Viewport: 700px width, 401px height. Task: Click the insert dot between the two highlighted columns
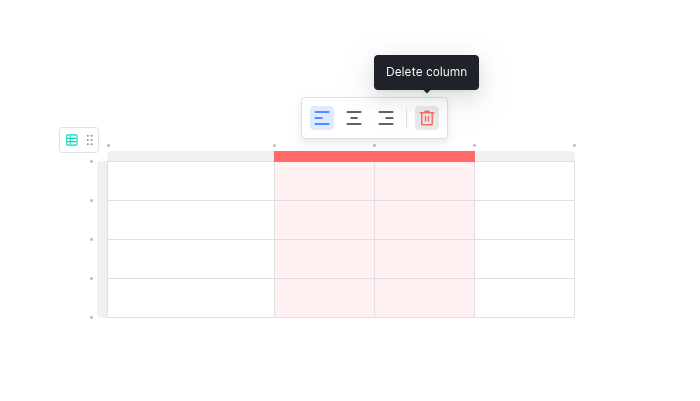pos(374,146)
